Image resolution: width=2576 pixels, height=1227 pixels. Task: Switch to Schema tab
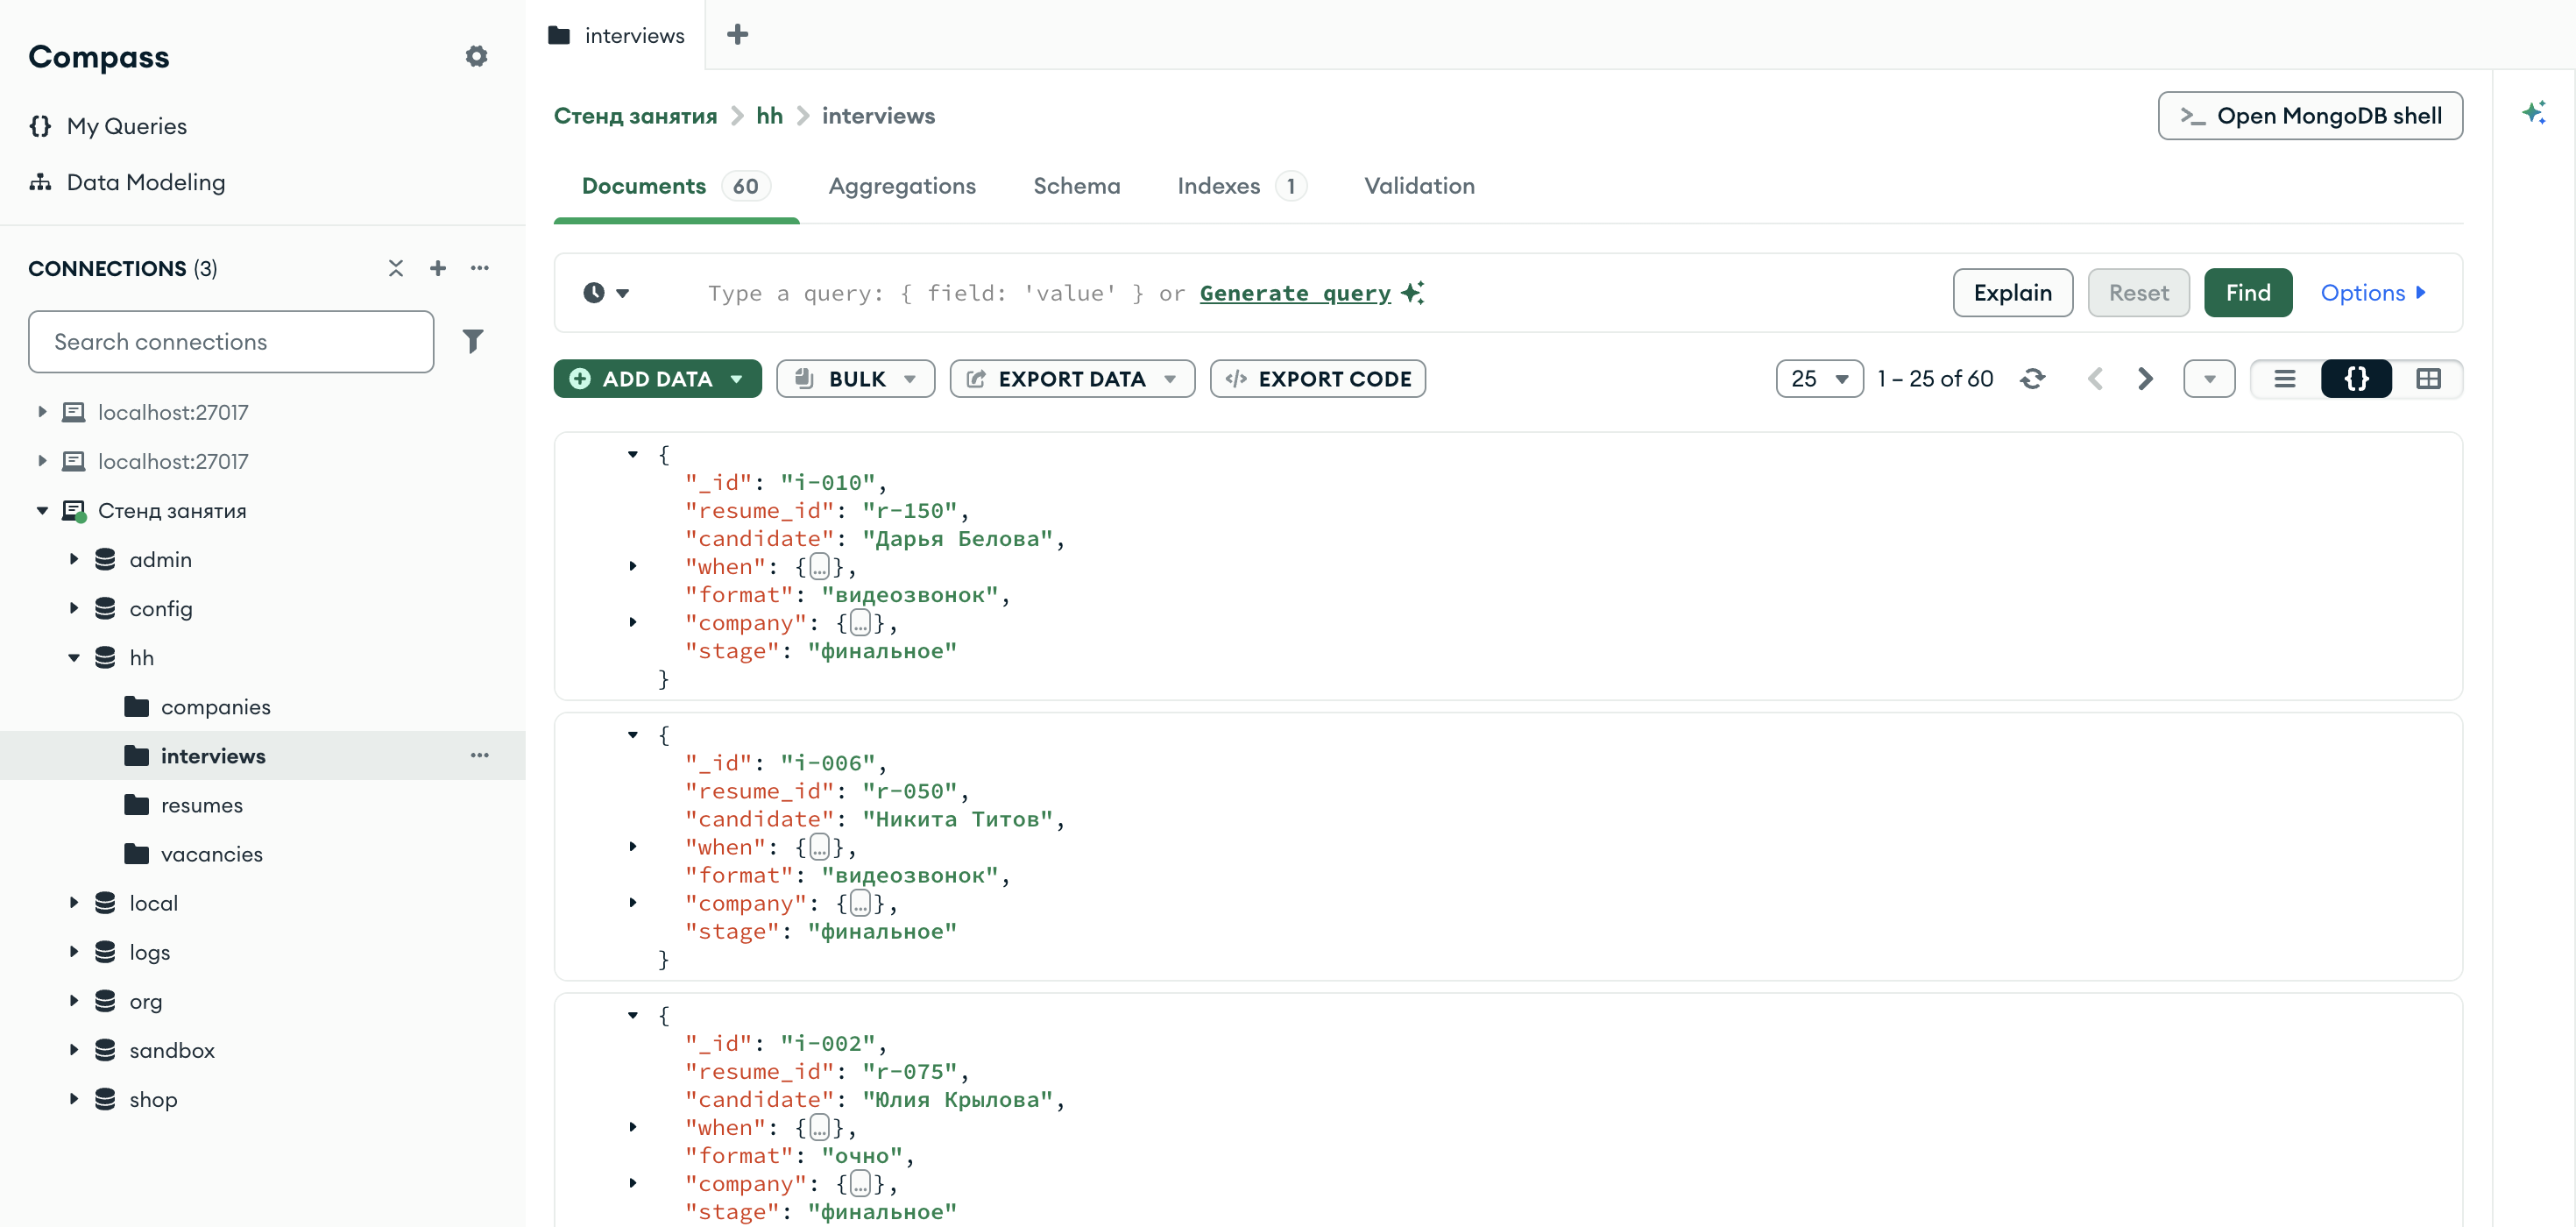coord(1076,186)
